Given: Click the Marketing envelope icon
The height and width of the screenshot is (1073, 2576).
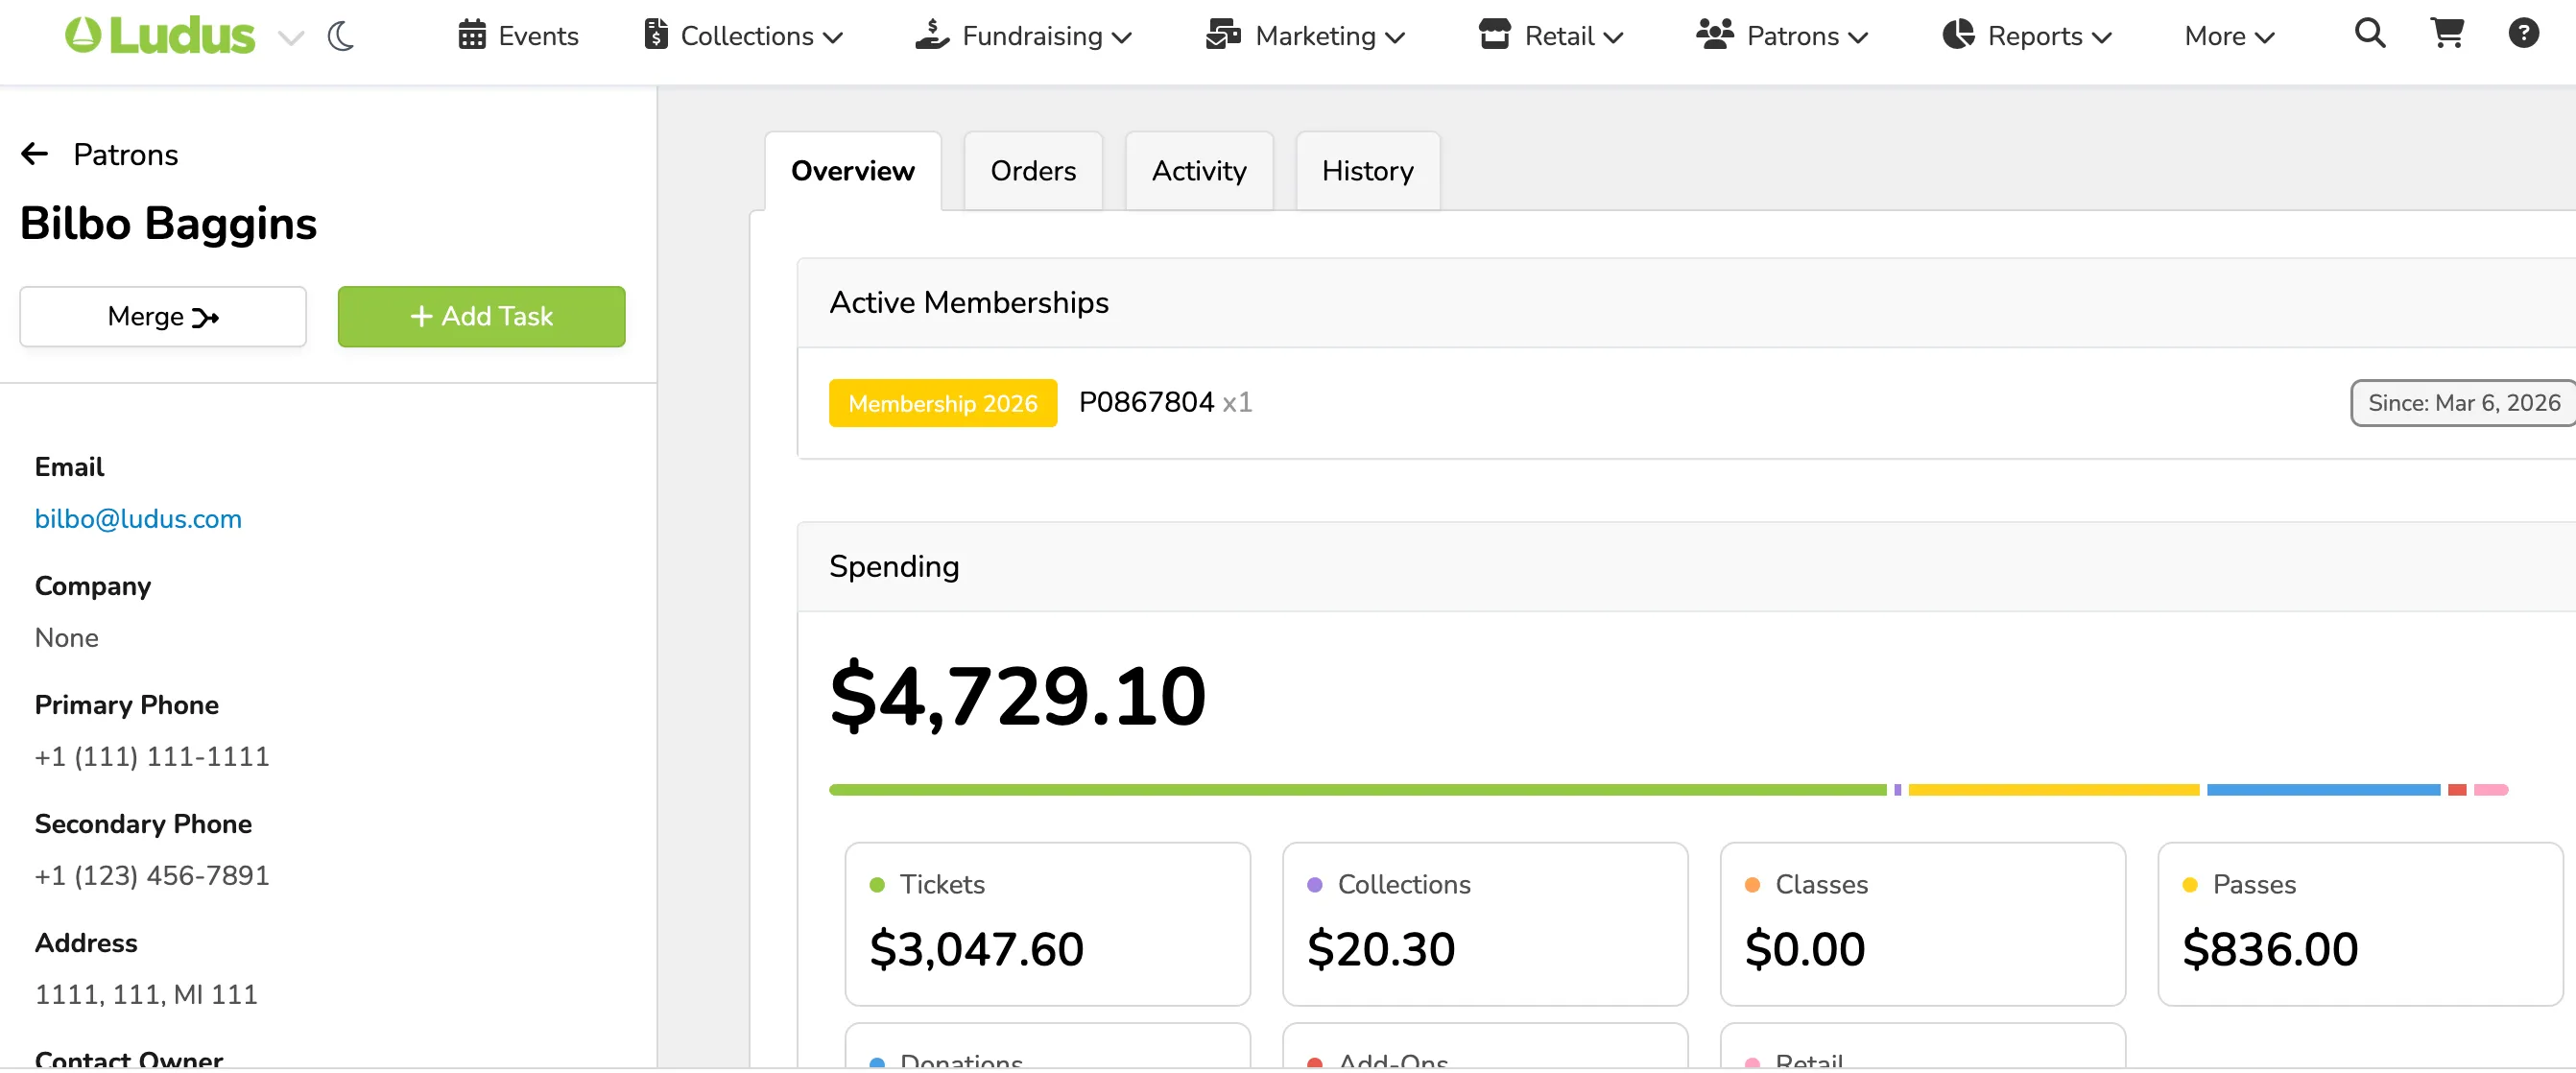Looking at the screenshot, I should (x=1223, y=35).
